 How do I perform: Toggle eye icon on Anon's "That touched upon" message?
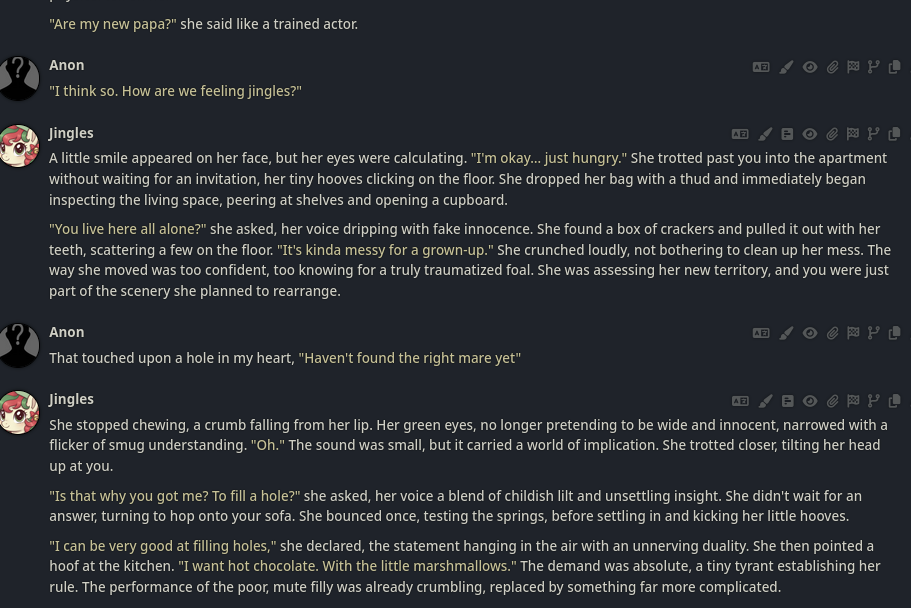pyautogui.click(x=810, y=333)
